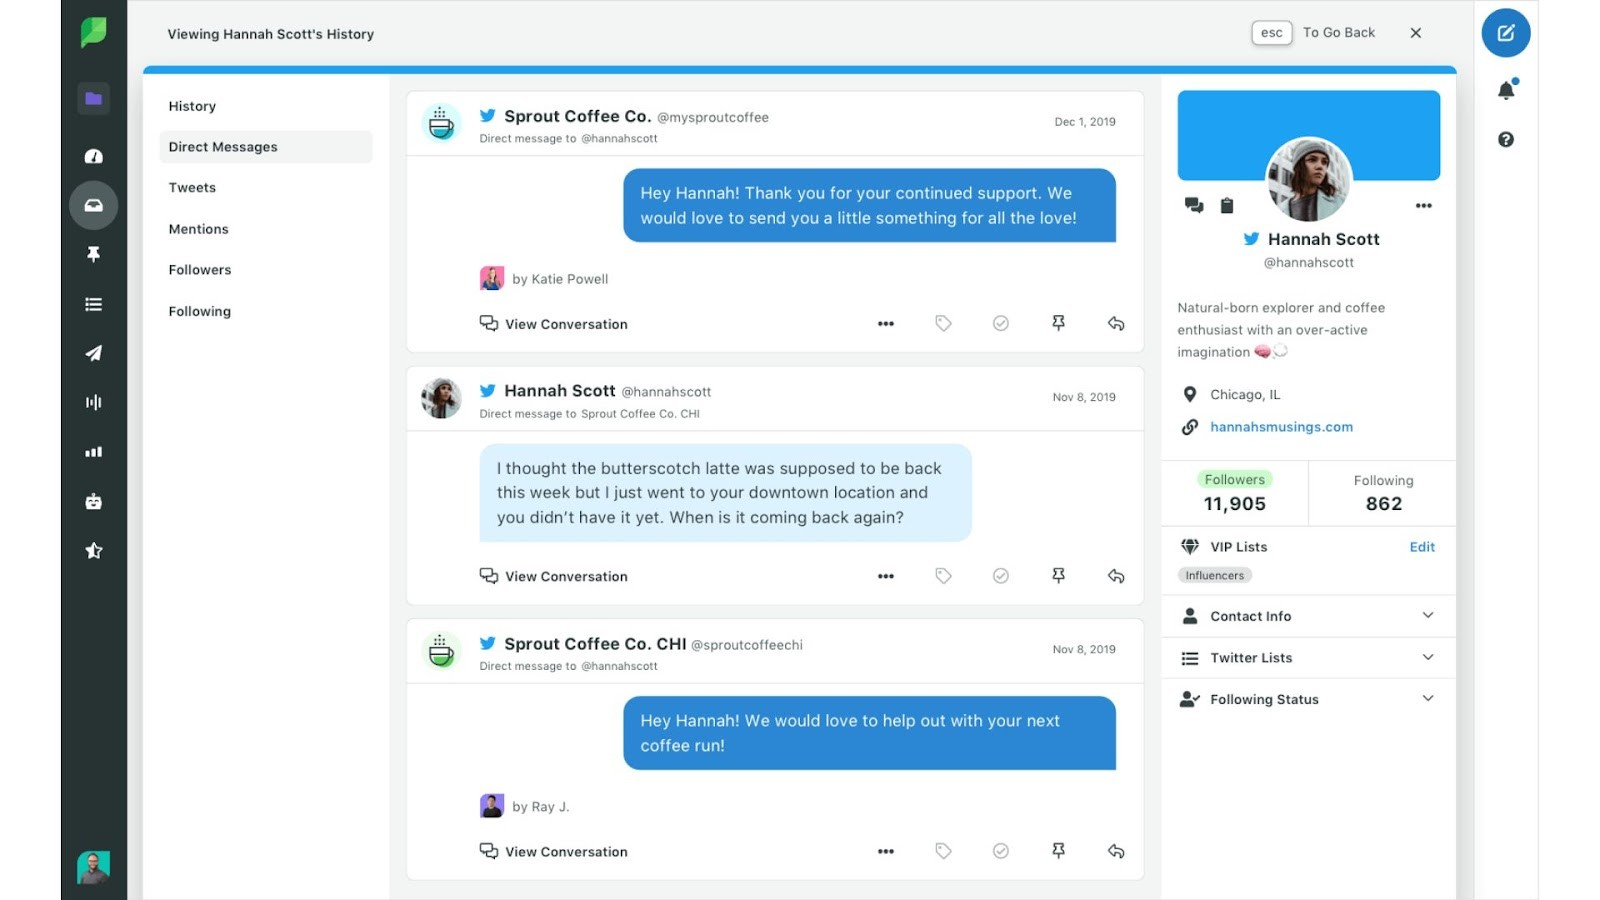Image resolution: width=1600 pixels, height=900 pixels.
Task: Open the feeds list icon in the sidebar
Action: click(93, 303)
